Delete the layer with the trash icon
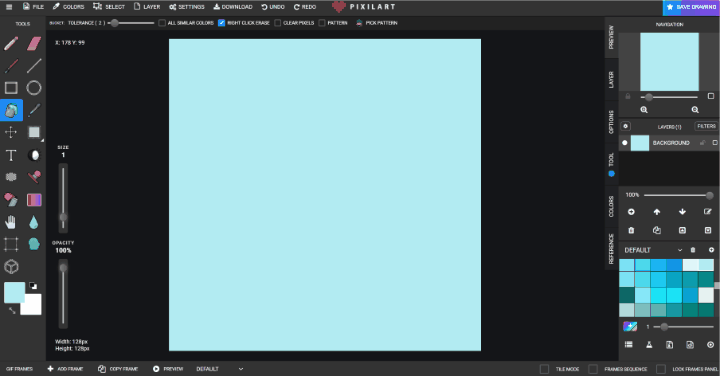The height and width of the screenshot is (376, 720). click(631, 230)
